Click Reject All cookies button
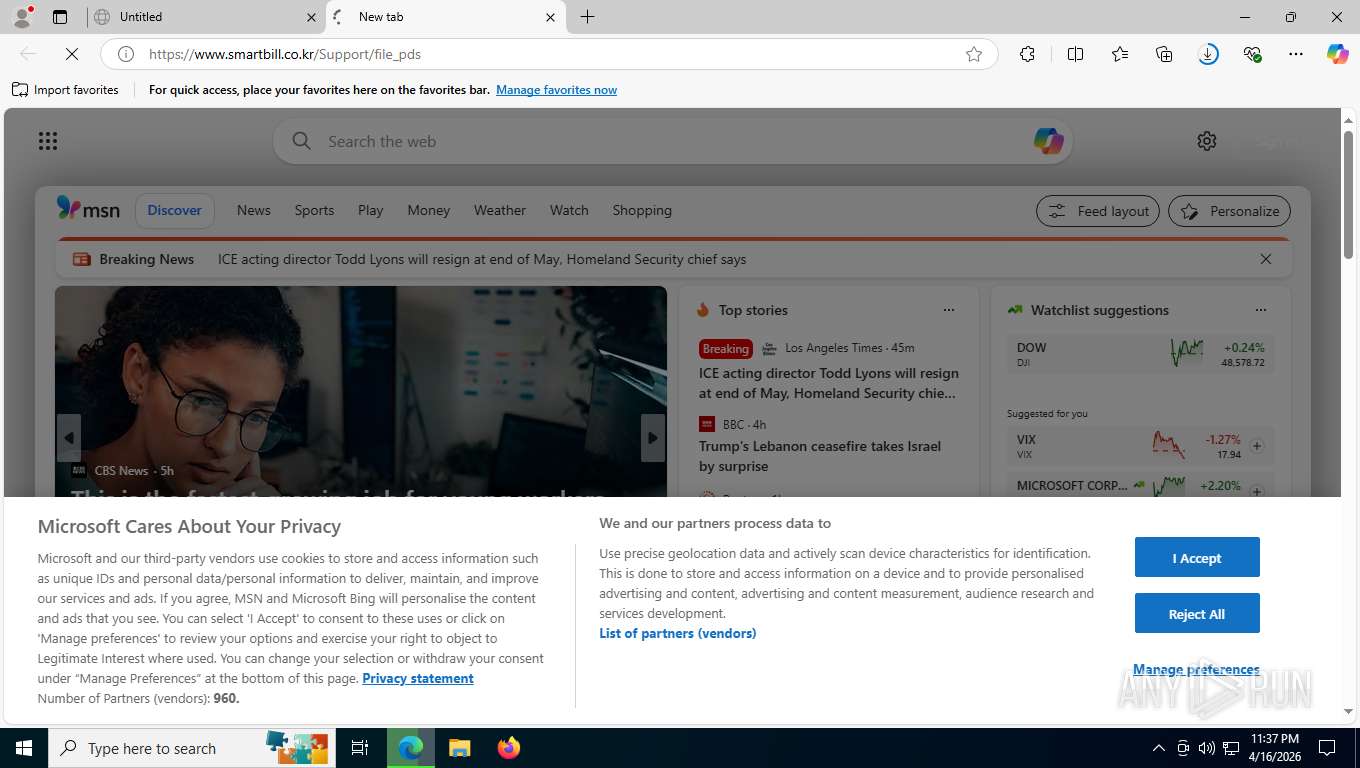Screen dimensions: 1360x768 pyautogui.click(x=1197, y=613)
